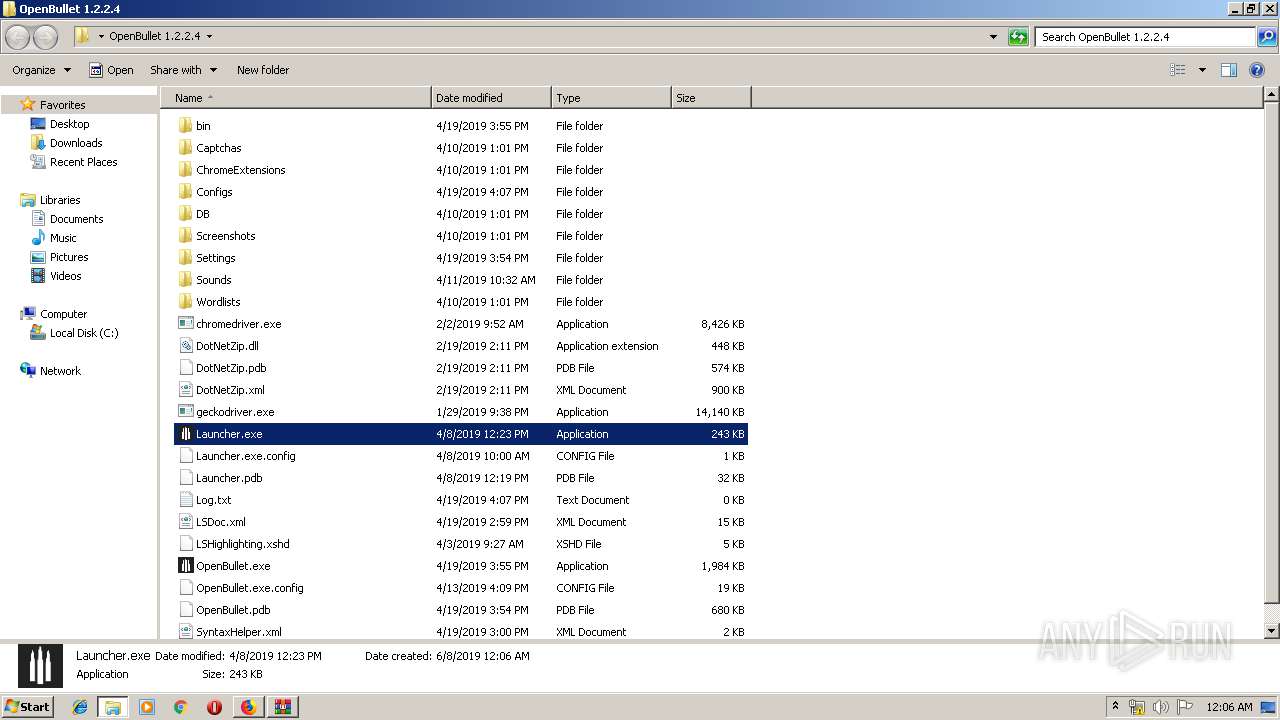Select the Configs folder icon

(x=185, y=192)
